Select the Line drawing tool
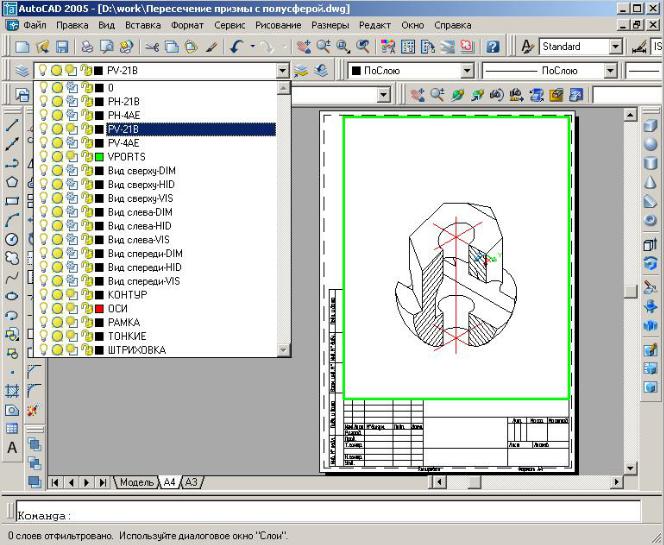This screenshot has height=545, width=664. 12,125
